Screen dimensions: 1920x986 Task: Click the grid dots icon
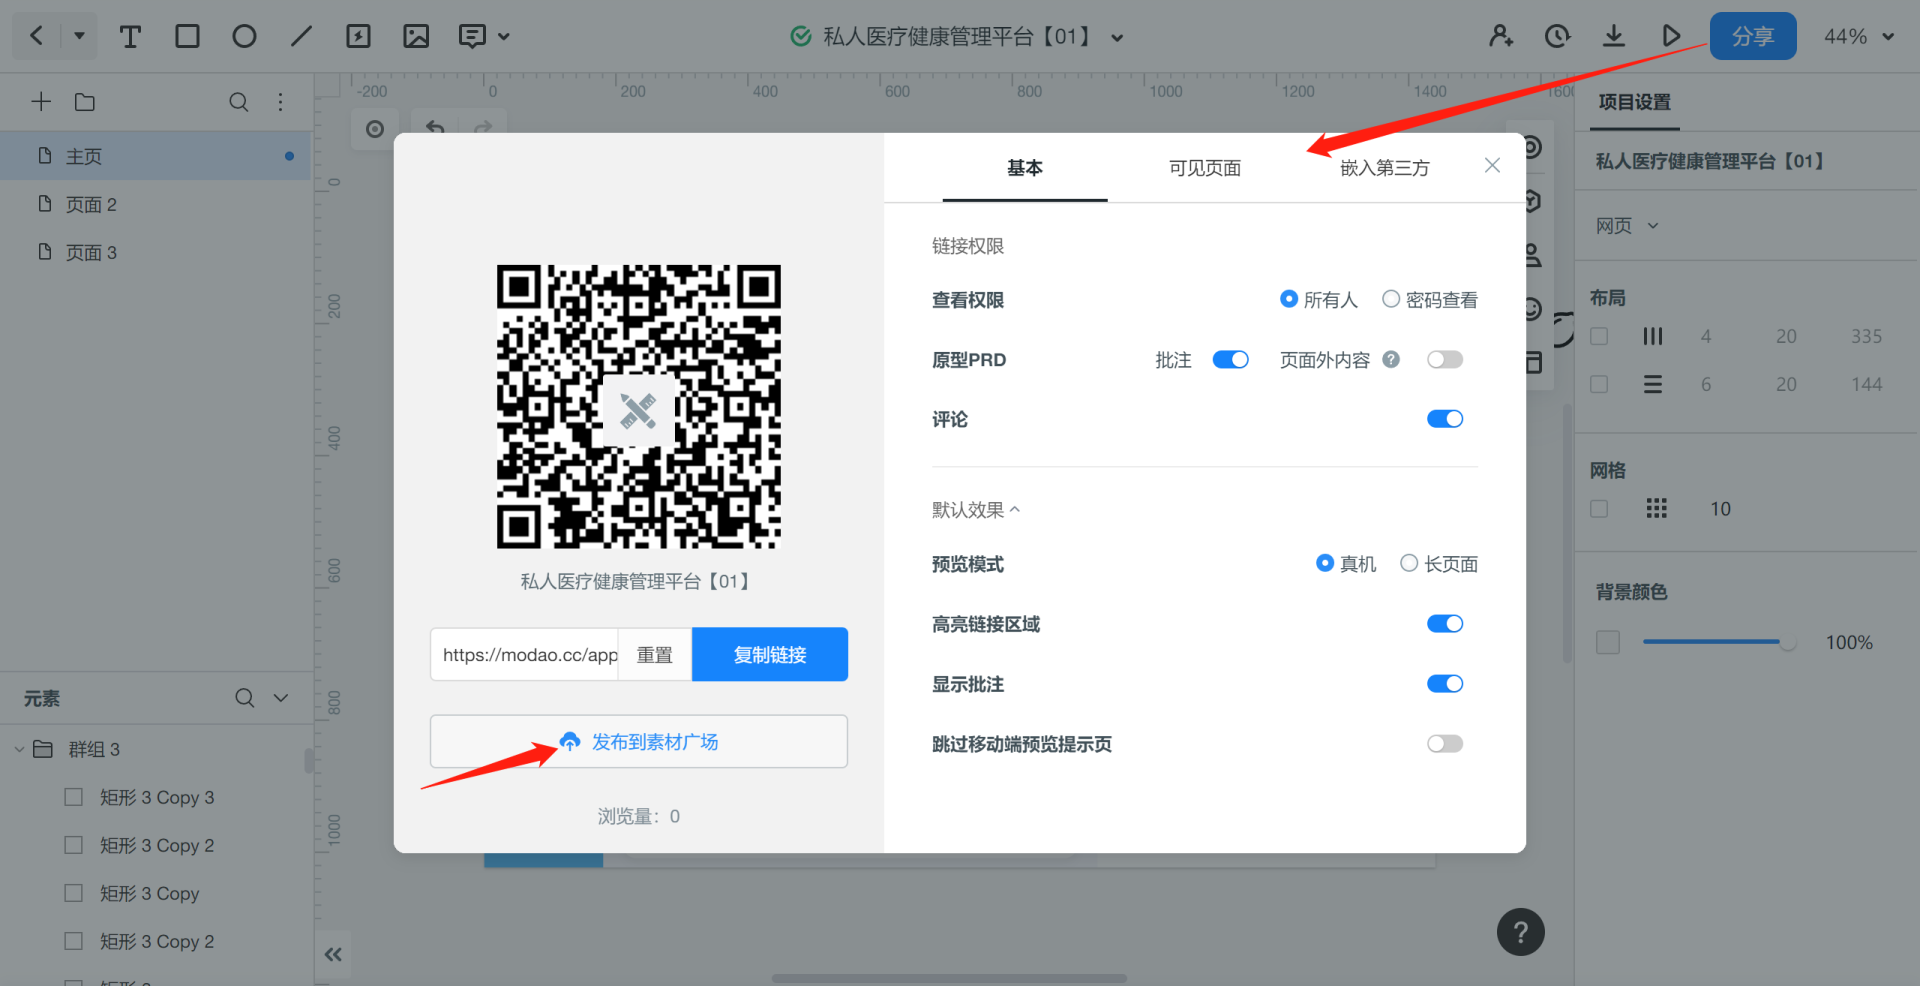pos(1656,508)
